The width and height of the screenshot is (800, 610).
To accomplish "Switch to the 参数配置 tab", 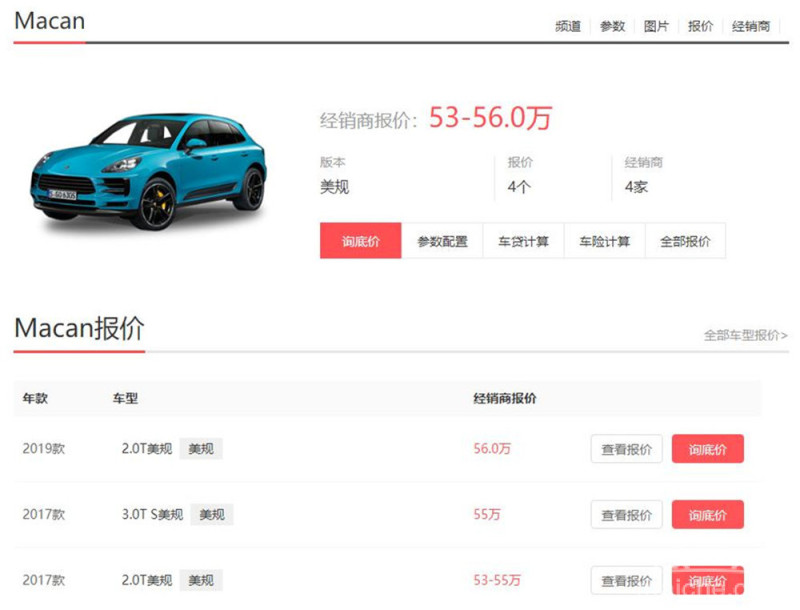I will pyautogui.click(x=442, y=241).
